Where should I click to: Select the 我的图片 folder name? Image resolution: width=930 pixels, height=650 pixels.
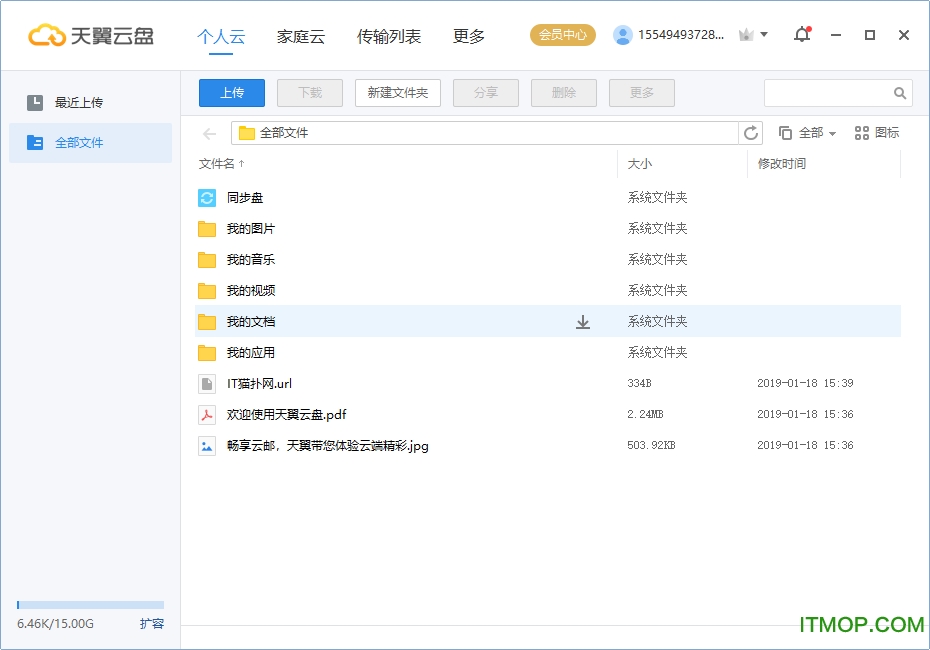click(x=250, y=229)
